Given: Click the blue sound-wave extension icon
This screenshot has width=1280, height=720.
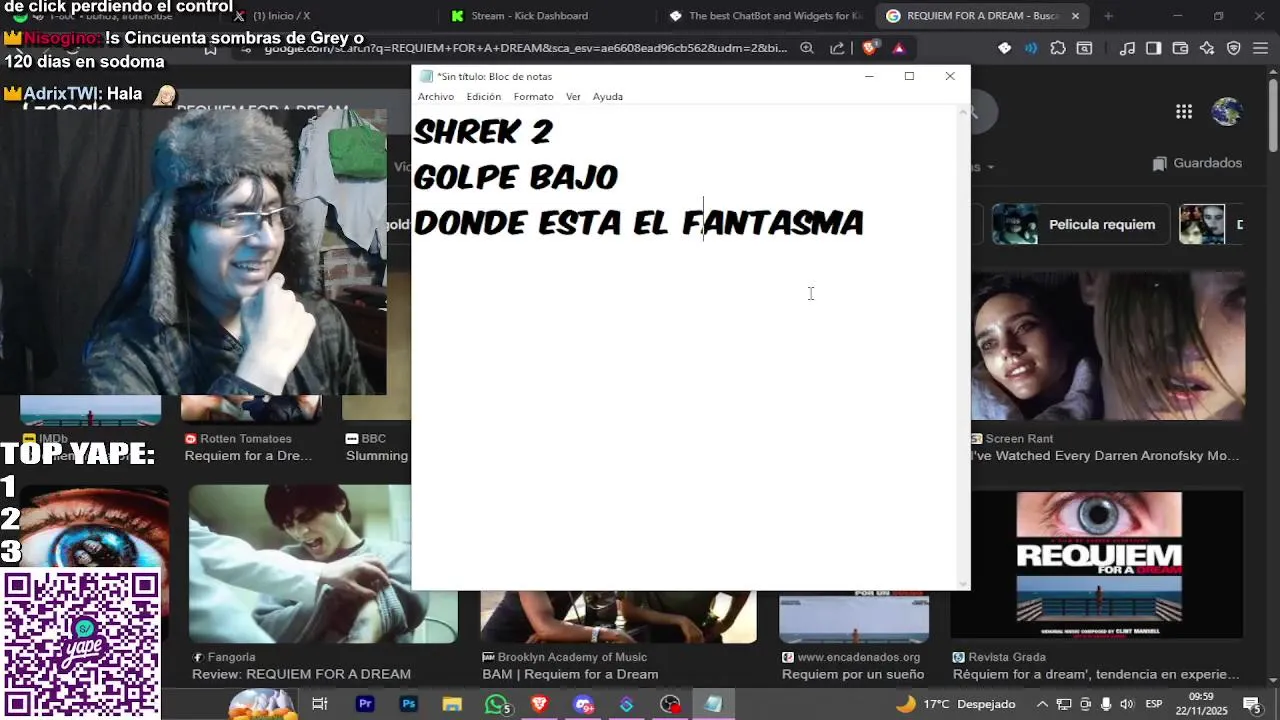Looking at the screenshot, I should [1031, 48].
